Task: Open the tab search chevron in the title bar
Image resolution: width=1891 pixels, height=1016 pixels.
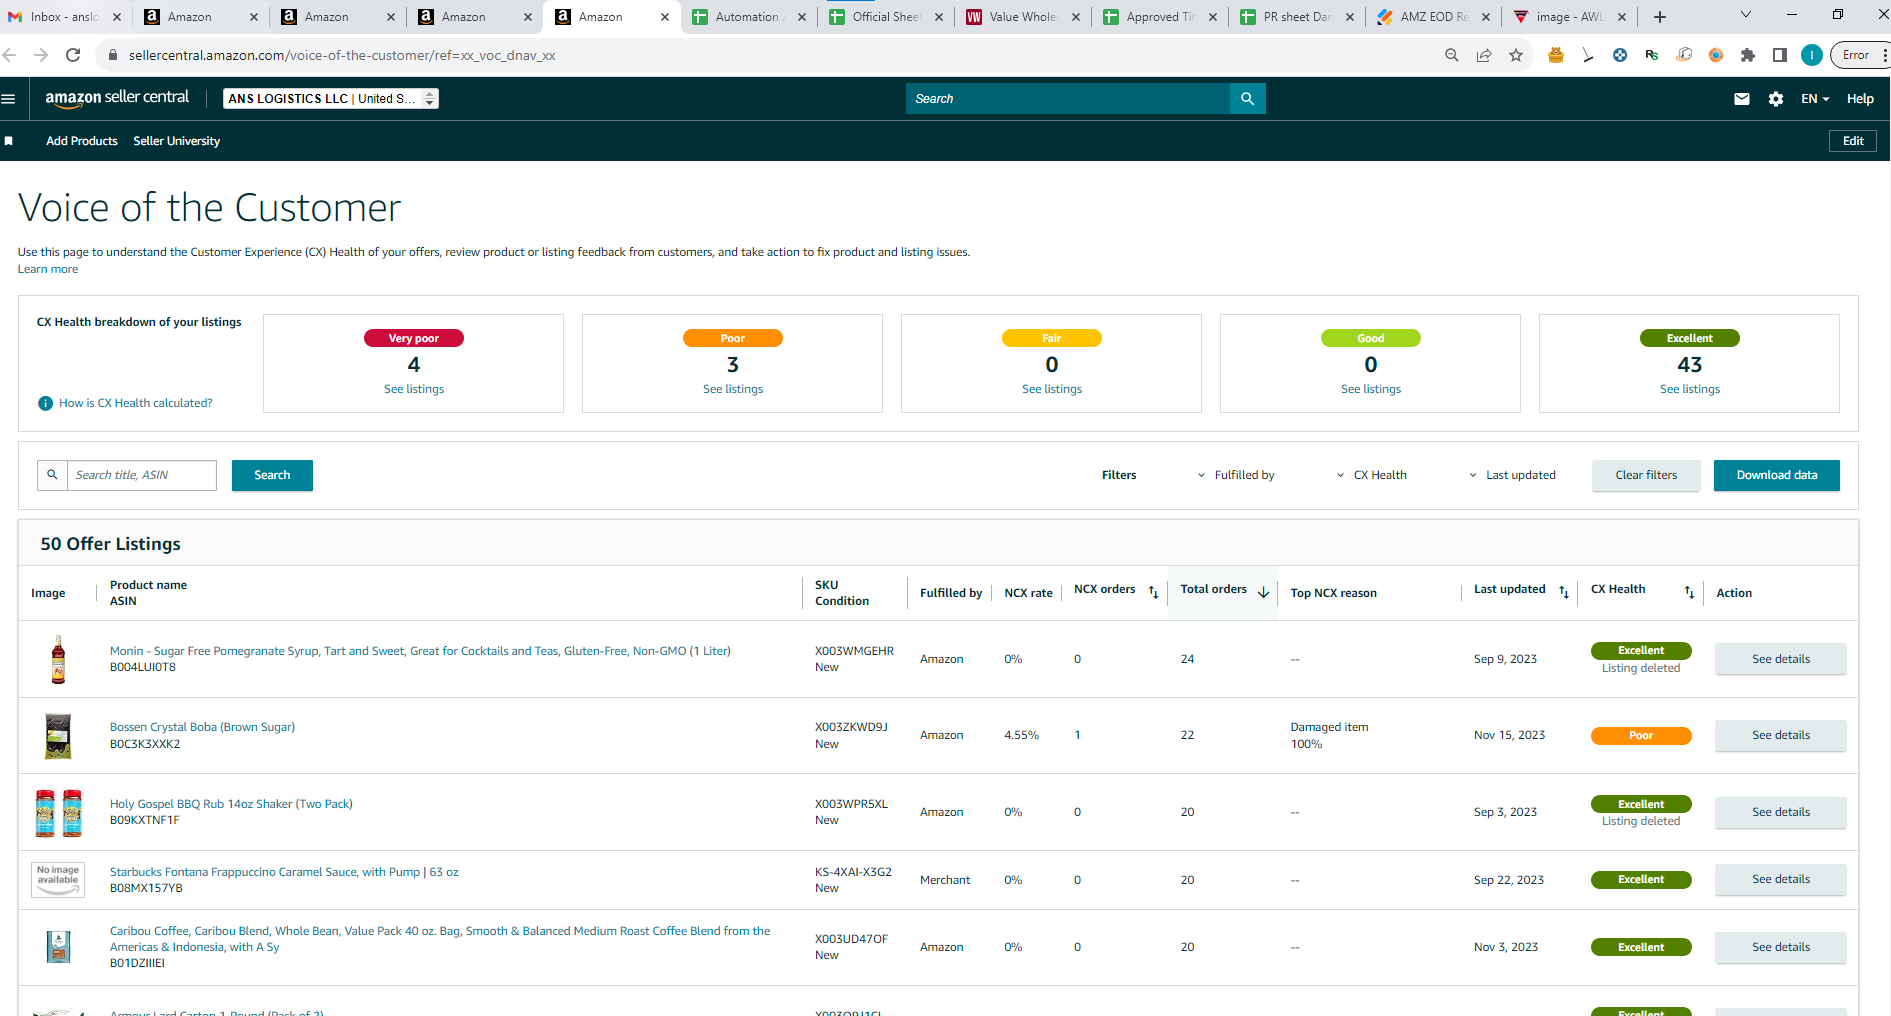Action: coord(1746,15)
